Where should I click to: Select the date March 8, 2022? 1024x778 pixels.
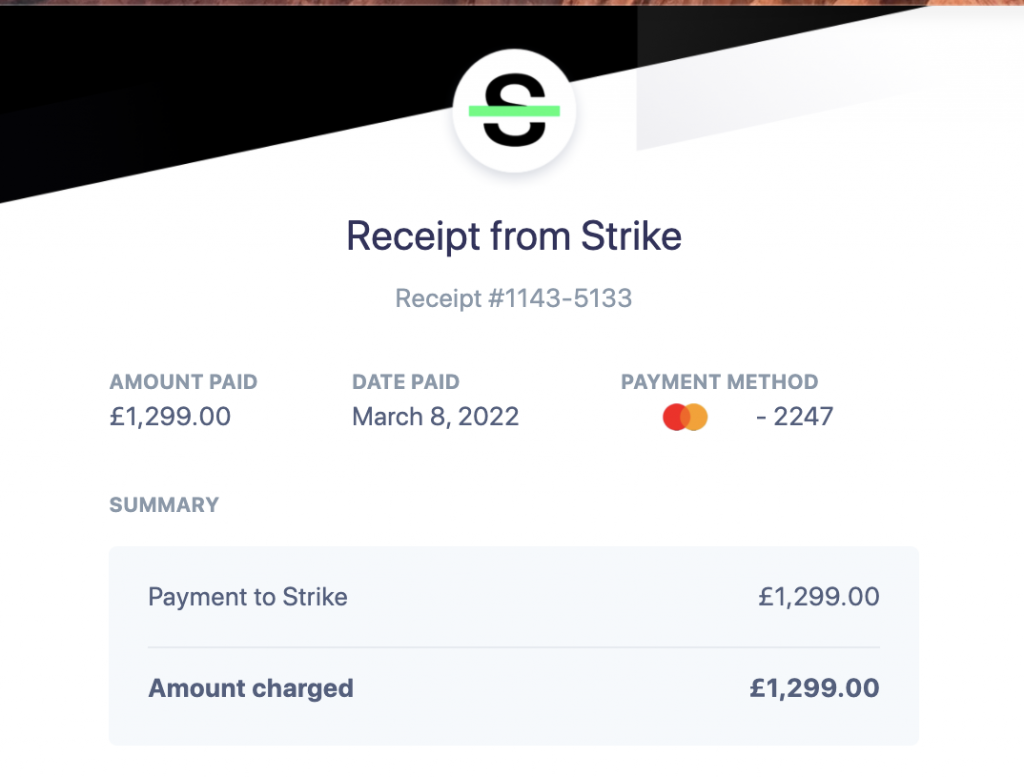435,417
